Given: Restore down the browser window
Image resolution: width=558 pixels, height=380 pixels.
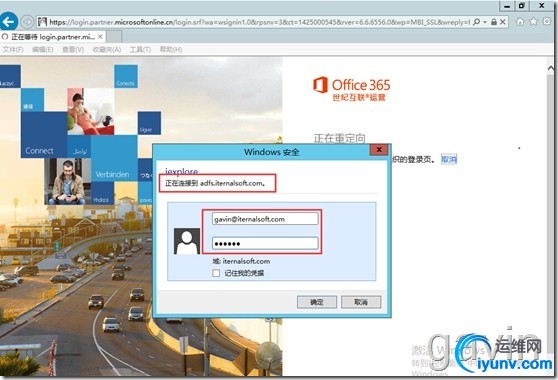Looking at the screenshot, I should (522, 6).
